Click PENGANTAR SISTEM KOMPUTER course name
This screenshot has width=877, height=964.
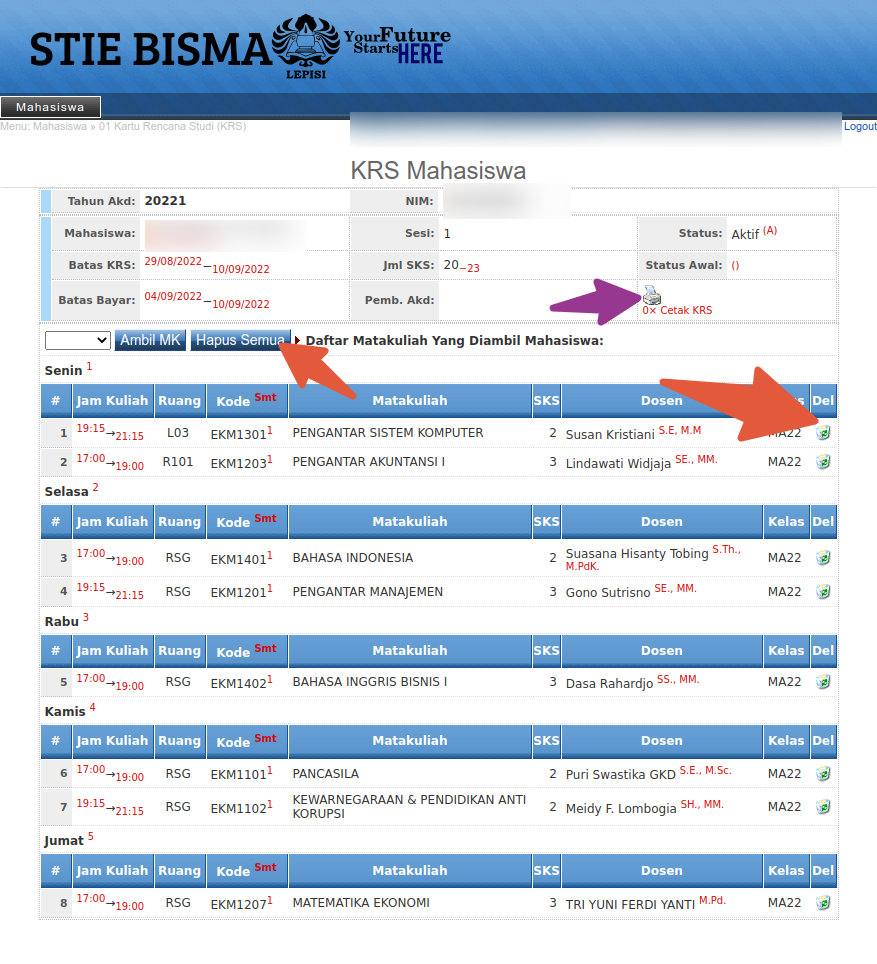387,433
